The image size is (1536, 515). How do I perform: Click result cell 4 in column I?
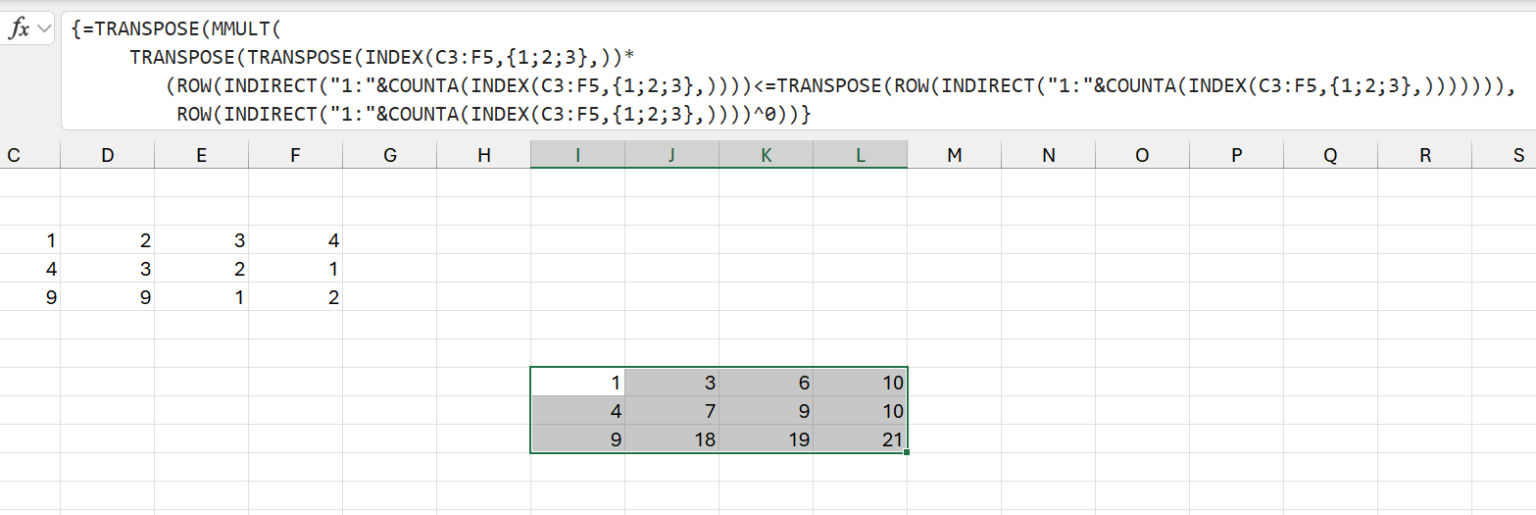point(577,411)
